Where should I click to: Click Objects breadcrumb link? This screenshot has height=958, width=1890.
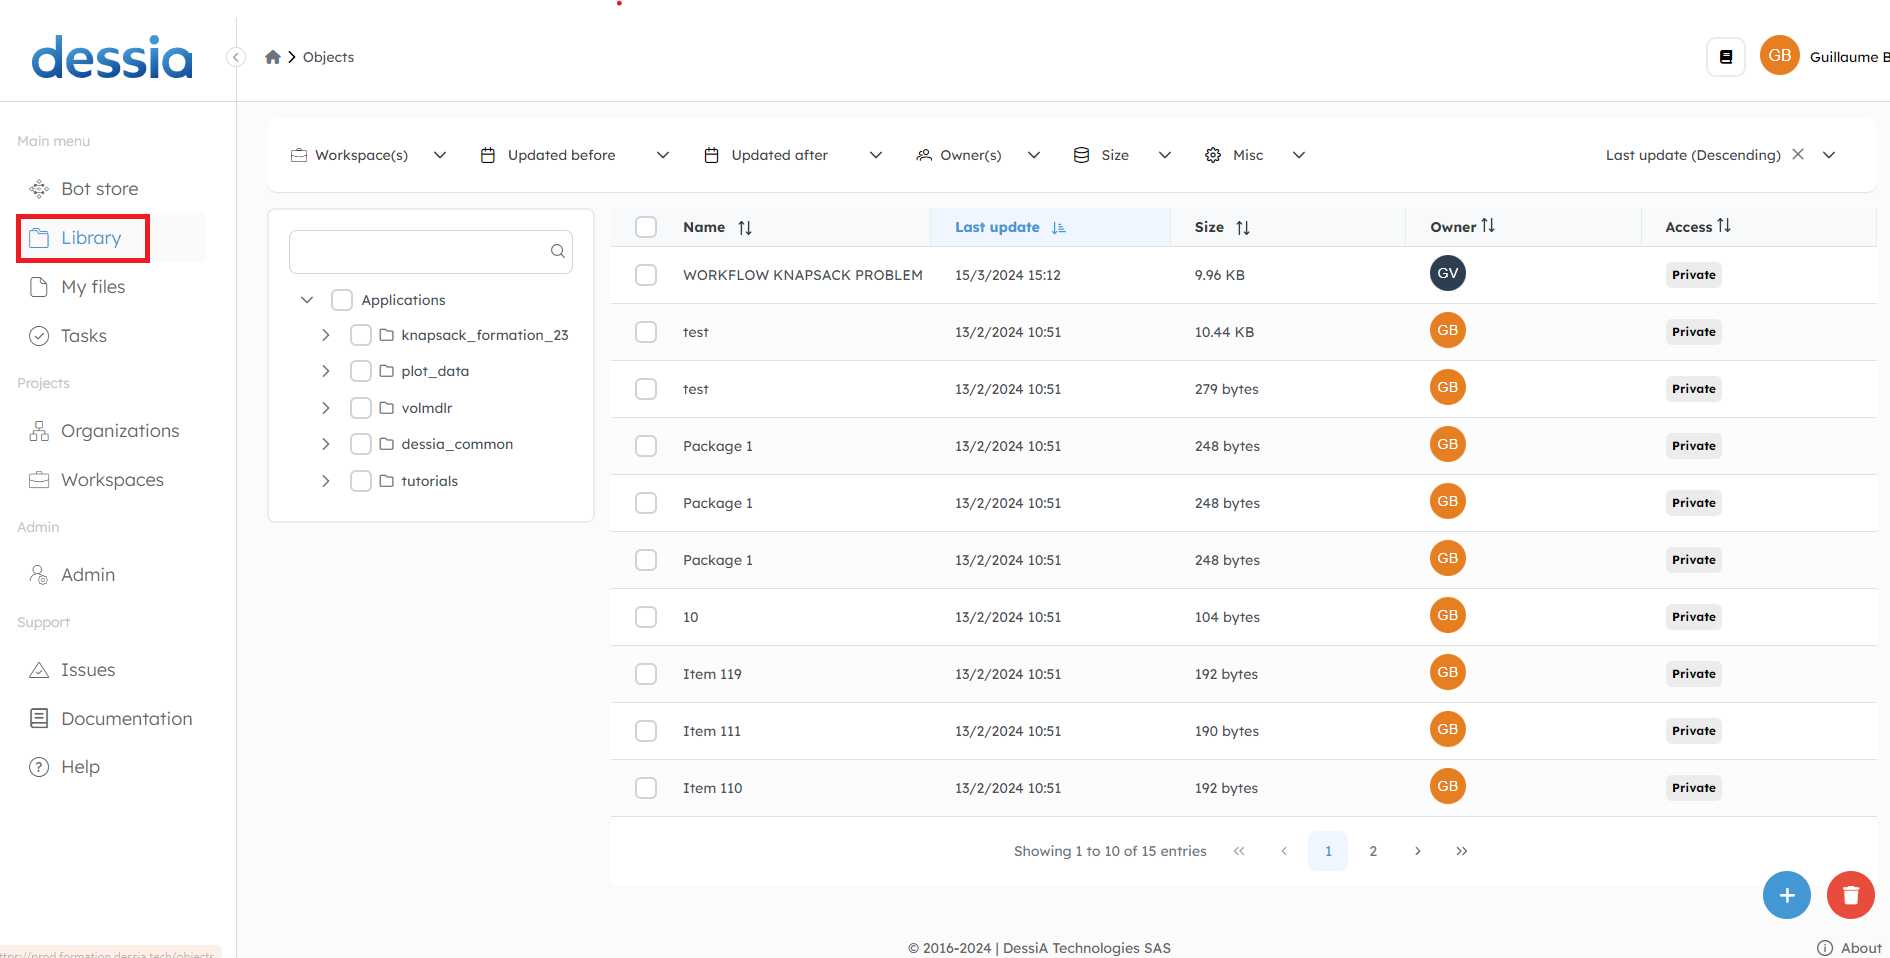(x=328, y=57)
